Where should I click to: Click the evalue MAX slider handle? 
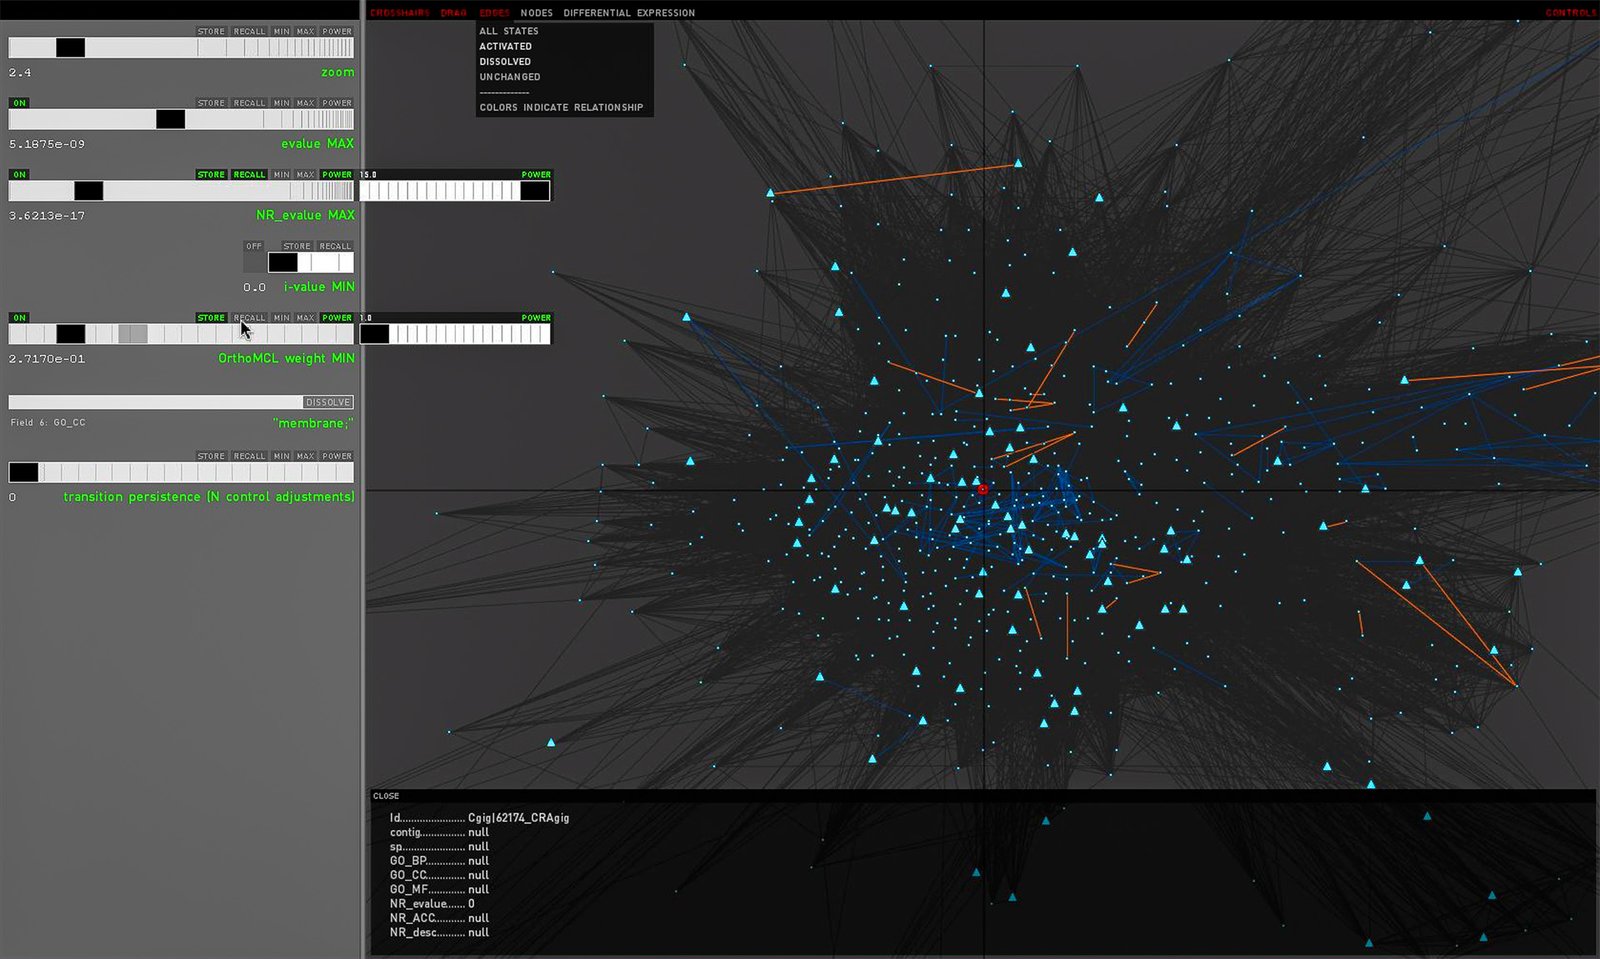170,119
